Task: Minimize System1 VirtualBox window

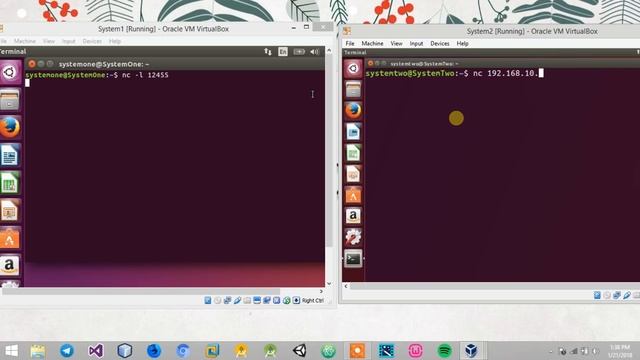Action: pyautogui.click(x=294, y=27)
